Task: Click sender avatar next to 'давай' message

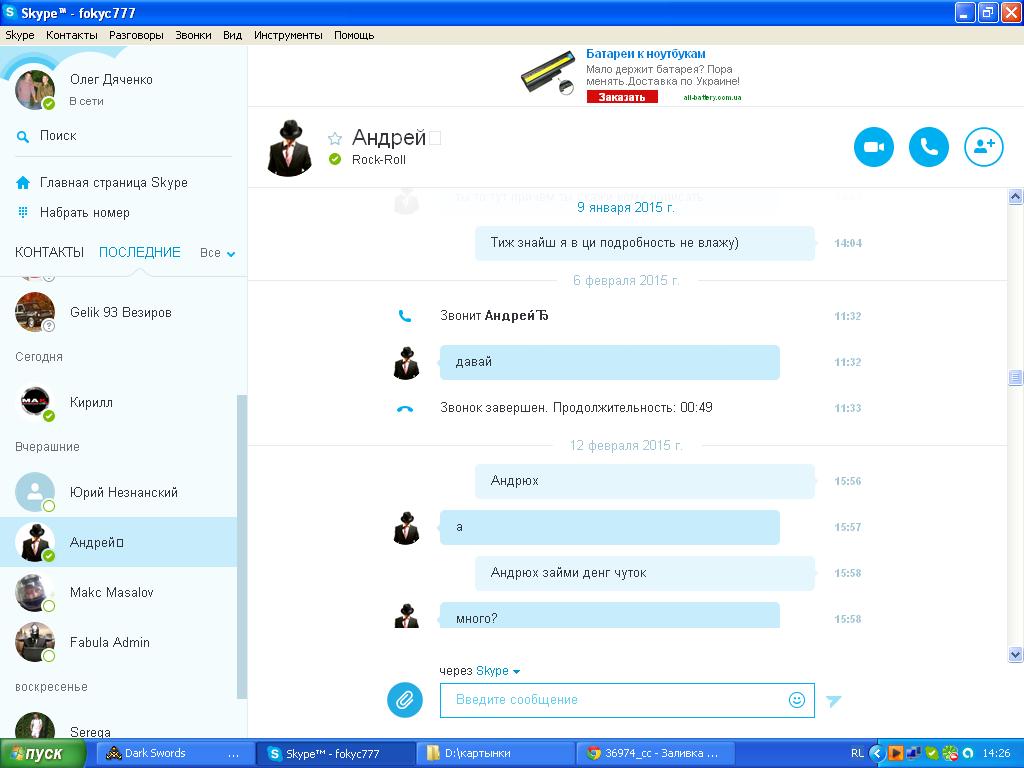Action: click(406, 363)
